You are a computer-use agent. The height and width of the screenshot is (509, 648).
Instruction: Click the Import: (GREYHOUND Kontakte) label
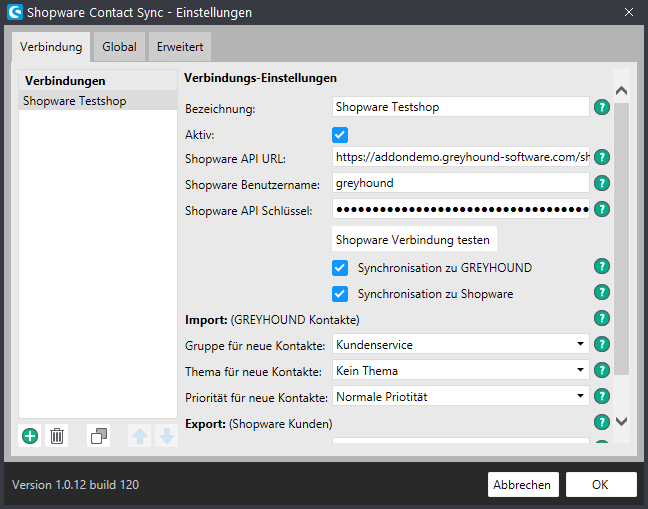coord(272,320)
